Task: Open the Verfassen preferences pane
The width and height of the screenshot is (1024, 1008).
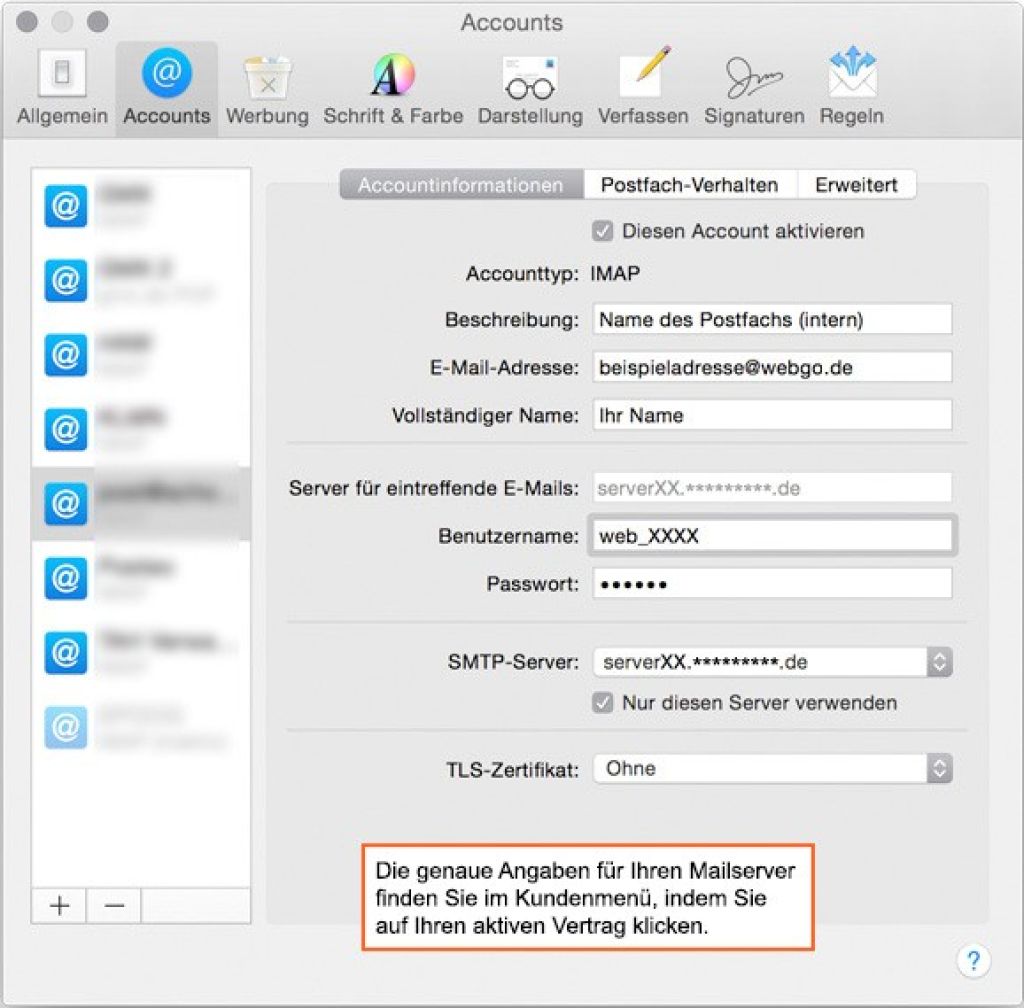Action: point(643,90)
